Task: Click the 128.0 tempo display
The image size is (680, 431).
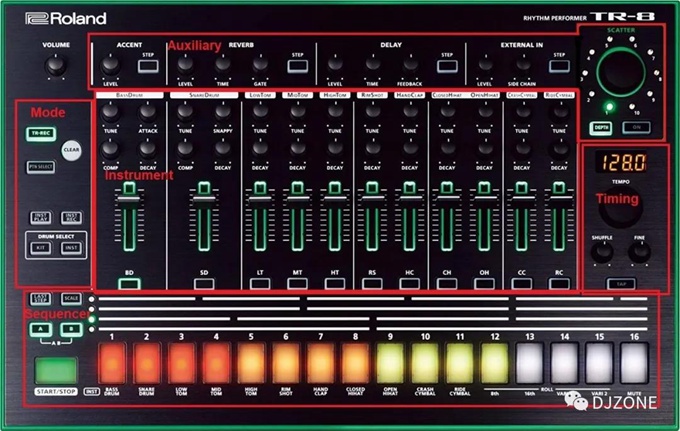Action: (621, 163)
